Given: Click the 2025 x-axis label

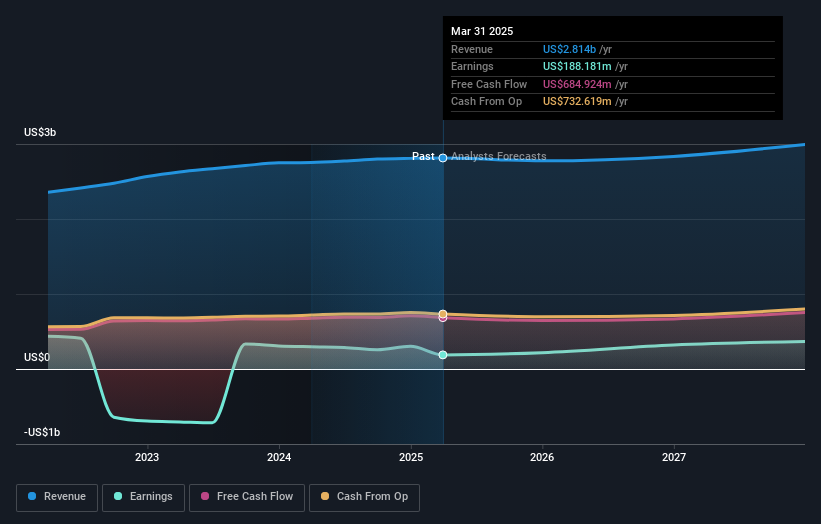Looking at the screenshot, I should tap(411, 457).
